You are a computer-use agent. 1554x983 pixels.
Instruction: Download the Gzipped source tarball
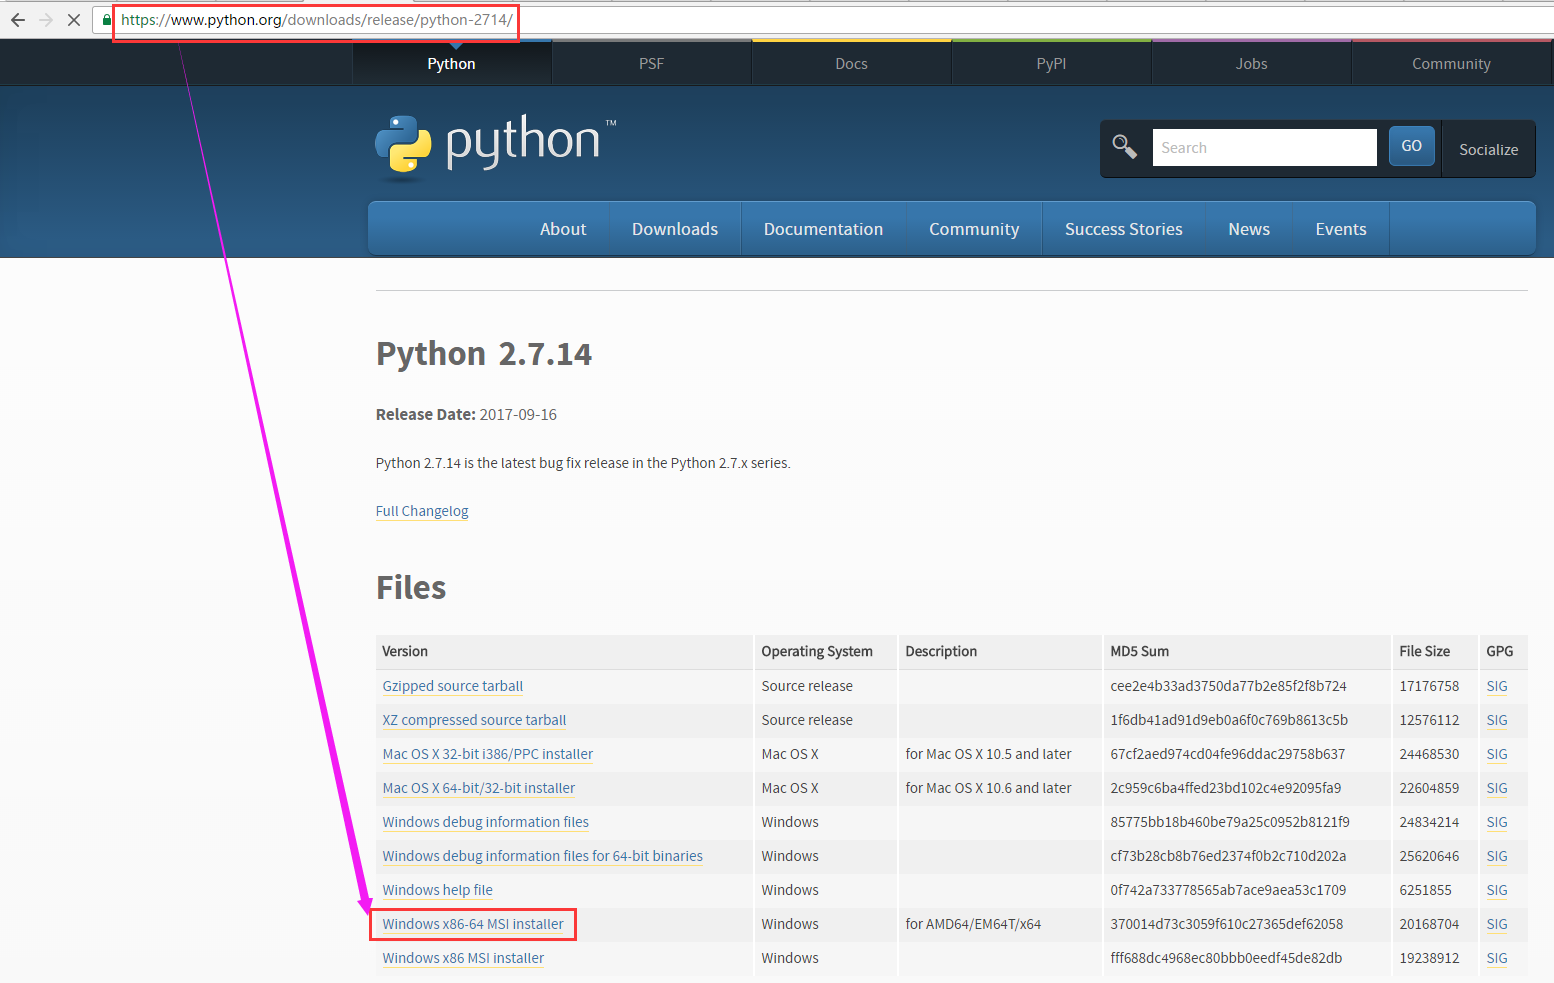[452, 686]
